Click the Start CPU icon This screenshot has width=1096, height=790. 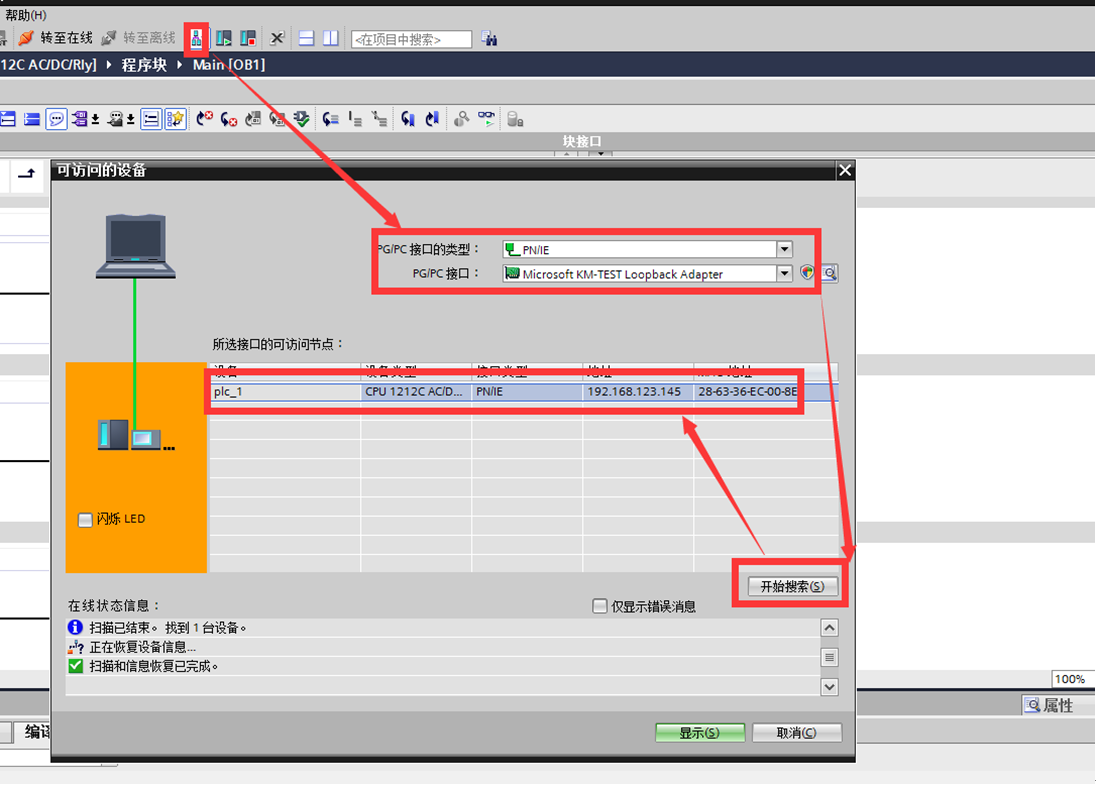pyautogui.click(x=224, y=38)
